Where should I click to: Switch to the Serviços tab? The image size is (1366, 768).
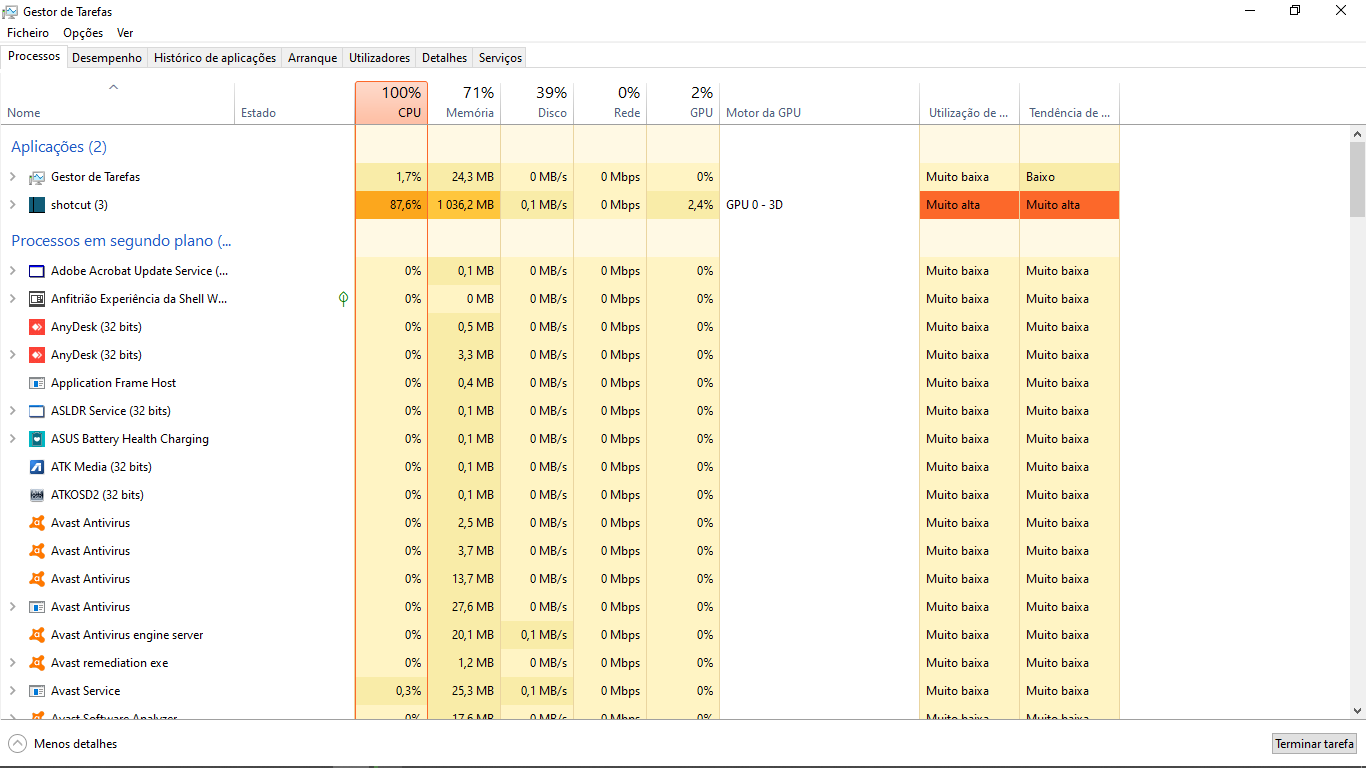(x=500, y=58)
